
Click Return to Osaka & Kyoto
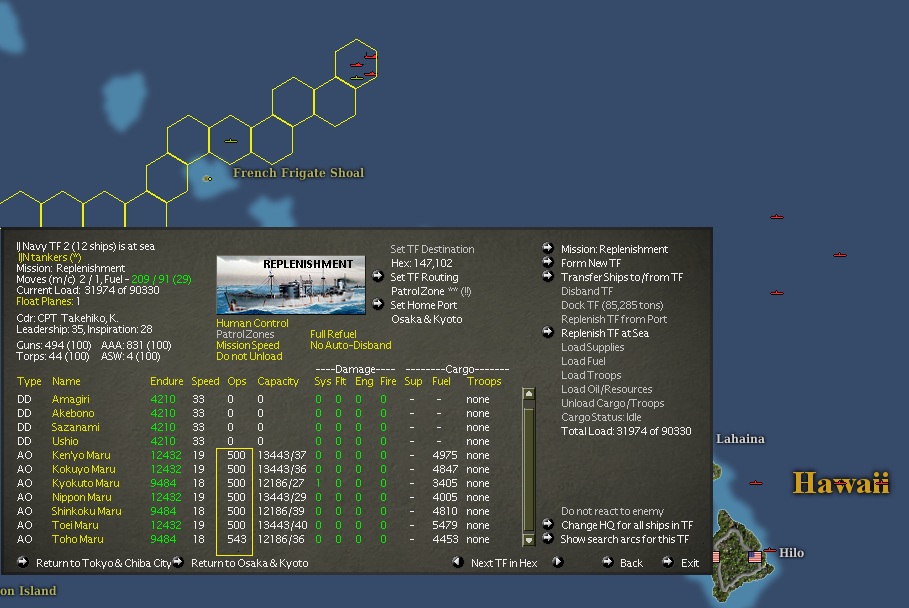tap(250, 563)
